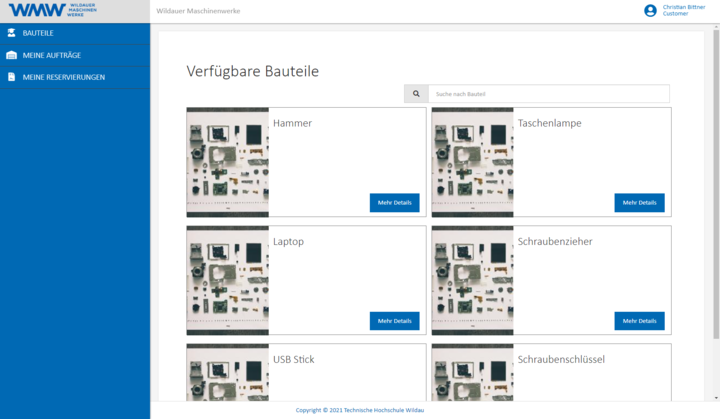The width and height of the screenshot is (720, 419).
Task: Open Mehr Details on Schraubenzieher card
Action: (639, 321)
